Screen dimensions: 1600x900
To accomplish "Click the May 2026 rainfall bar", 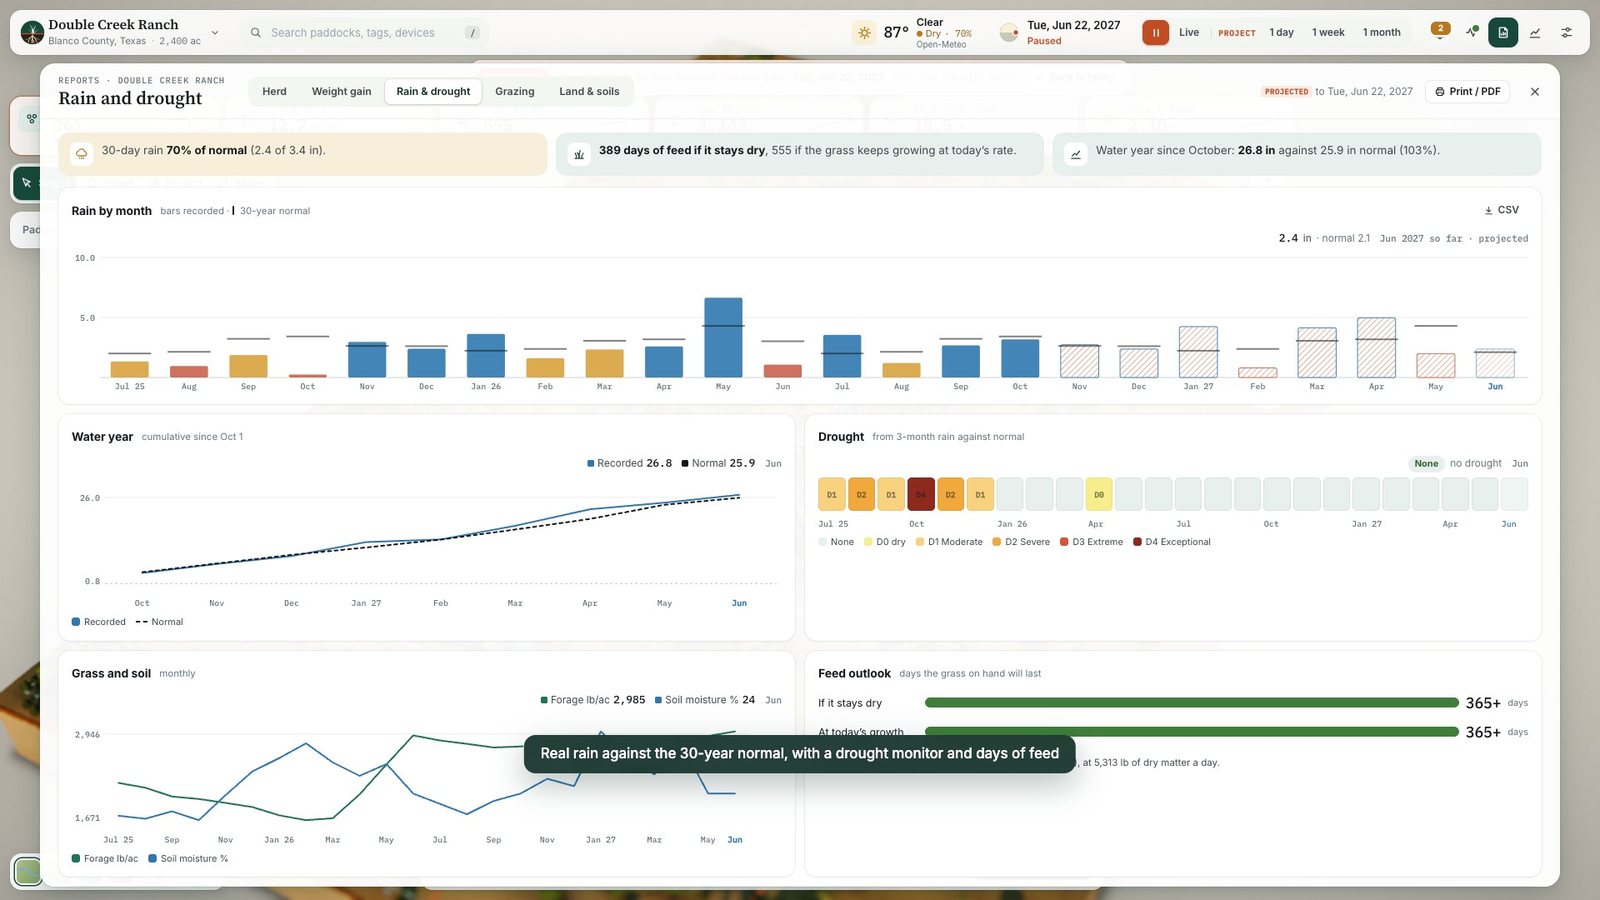I will coord(723,337).
